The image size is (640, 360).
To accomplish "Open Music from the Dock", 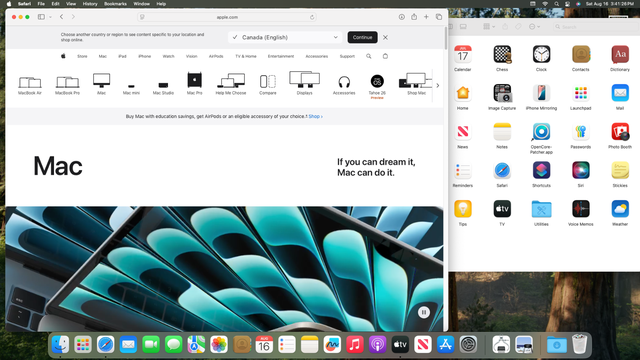I will (x=355, y=345).
